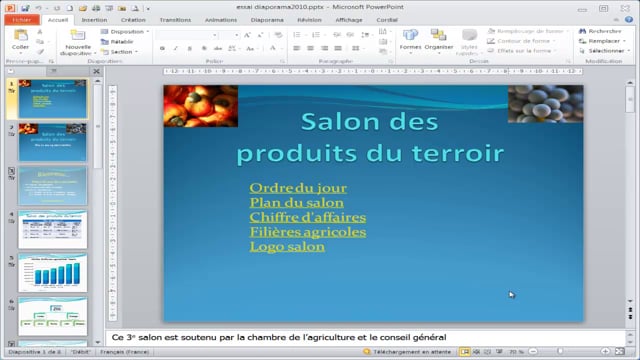This screenshot has height=360, width=640.
Task: Click the notes text below the slide
Action: point(279,338)
